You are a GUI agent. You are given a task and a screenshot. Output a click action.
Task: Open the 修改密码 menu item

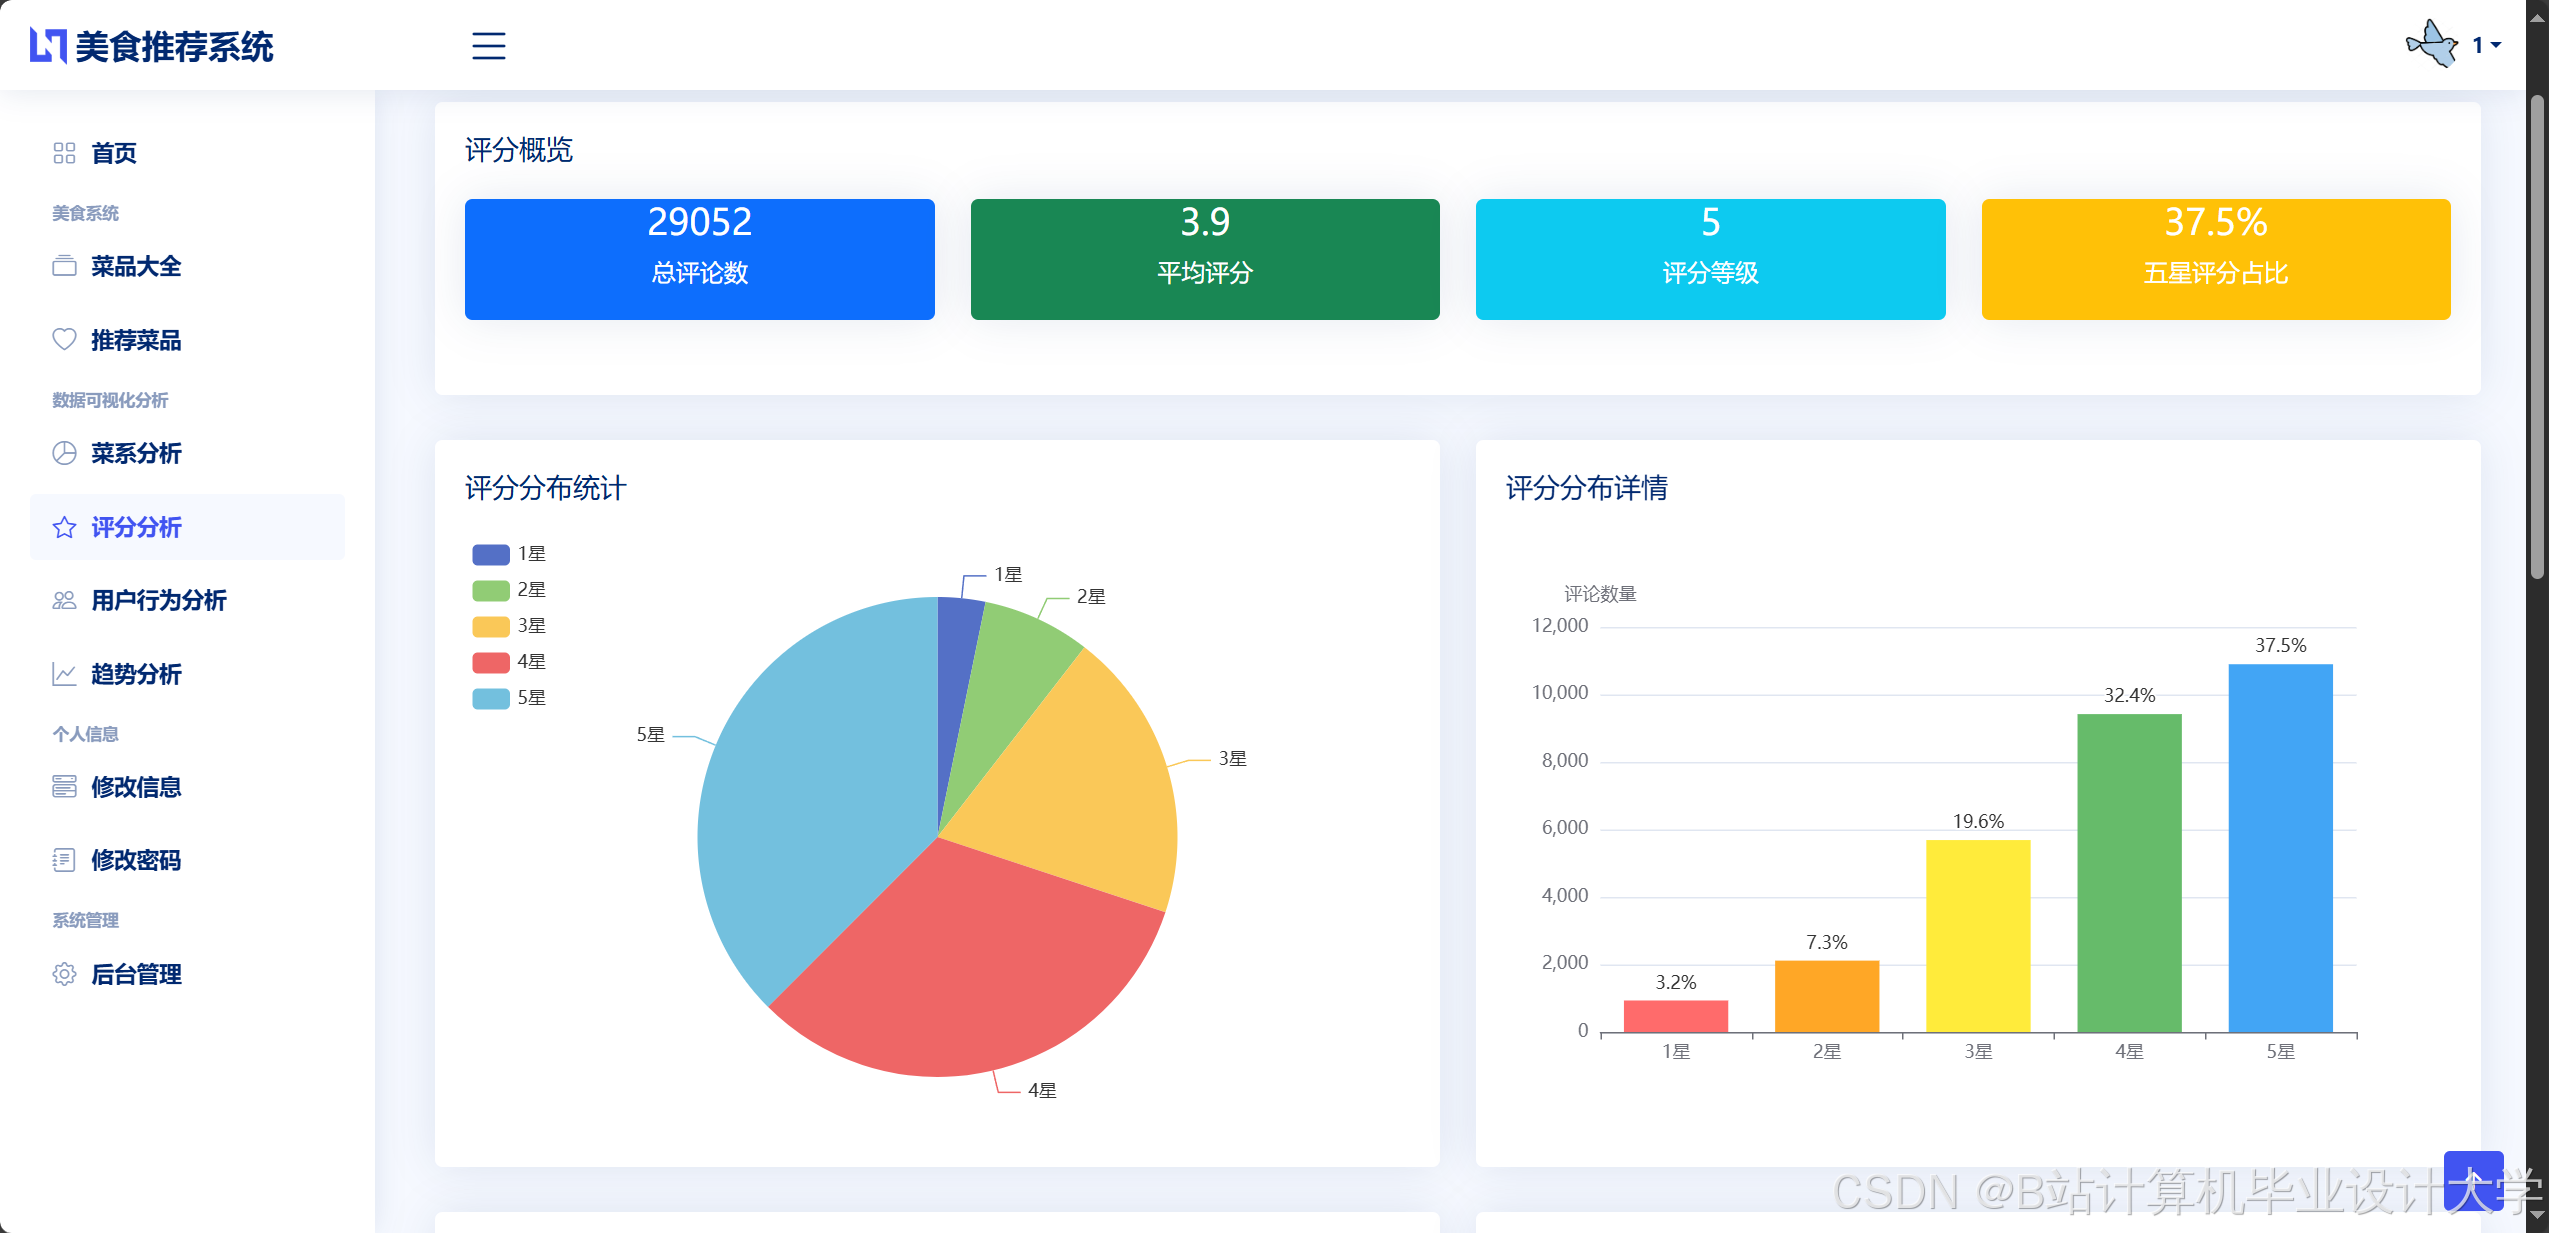(x=136, y=860)
